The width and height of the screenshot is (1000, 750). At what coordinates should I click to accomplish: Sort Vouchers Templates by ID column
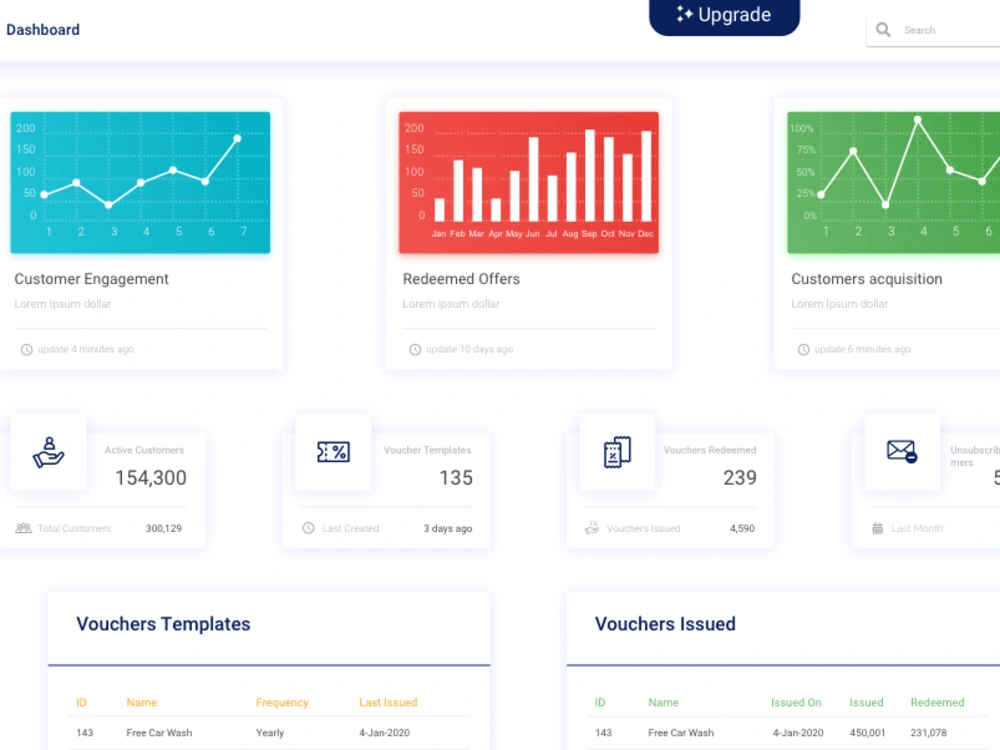point(81,702)
